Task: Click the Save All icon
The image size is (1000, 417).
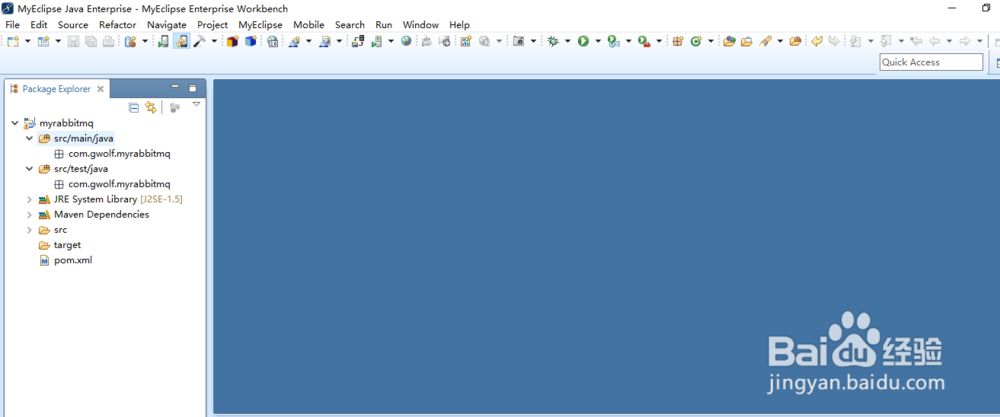Action: [x=91, y=41]
